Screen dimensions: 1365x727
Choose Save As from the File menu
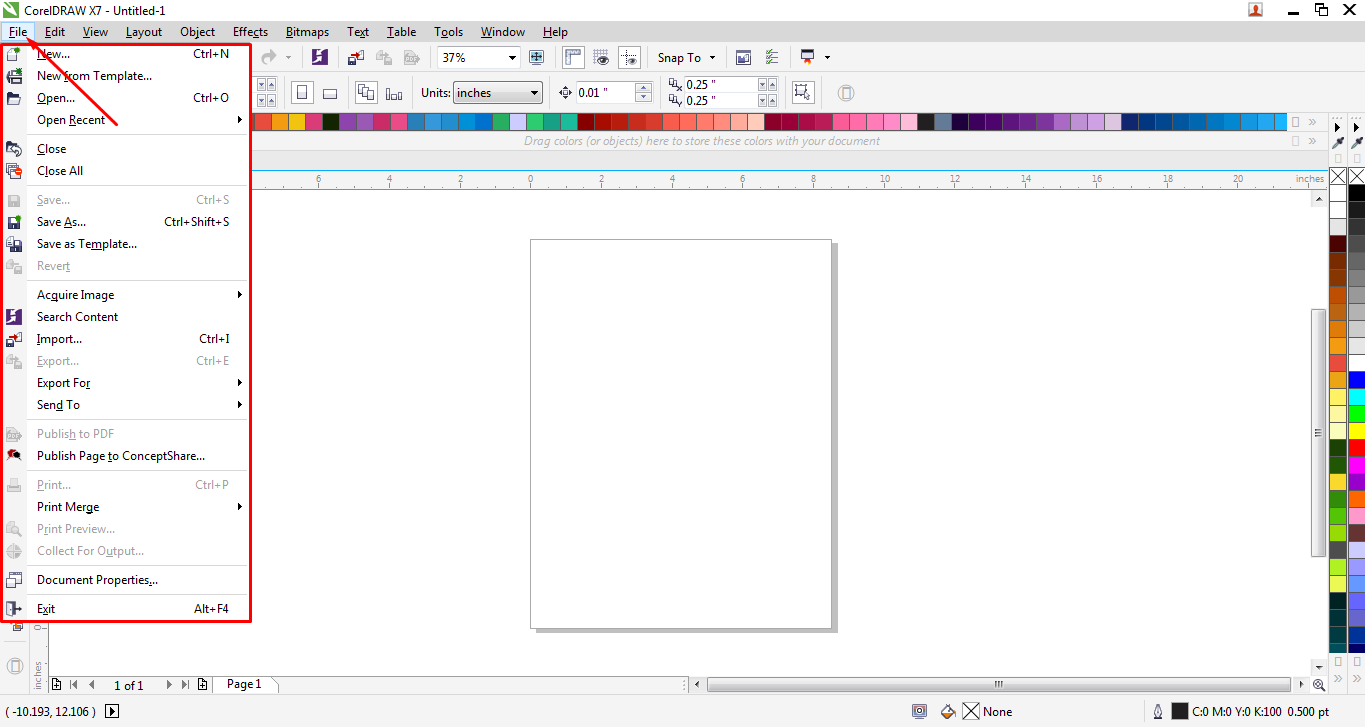click(x=64, y=221)
